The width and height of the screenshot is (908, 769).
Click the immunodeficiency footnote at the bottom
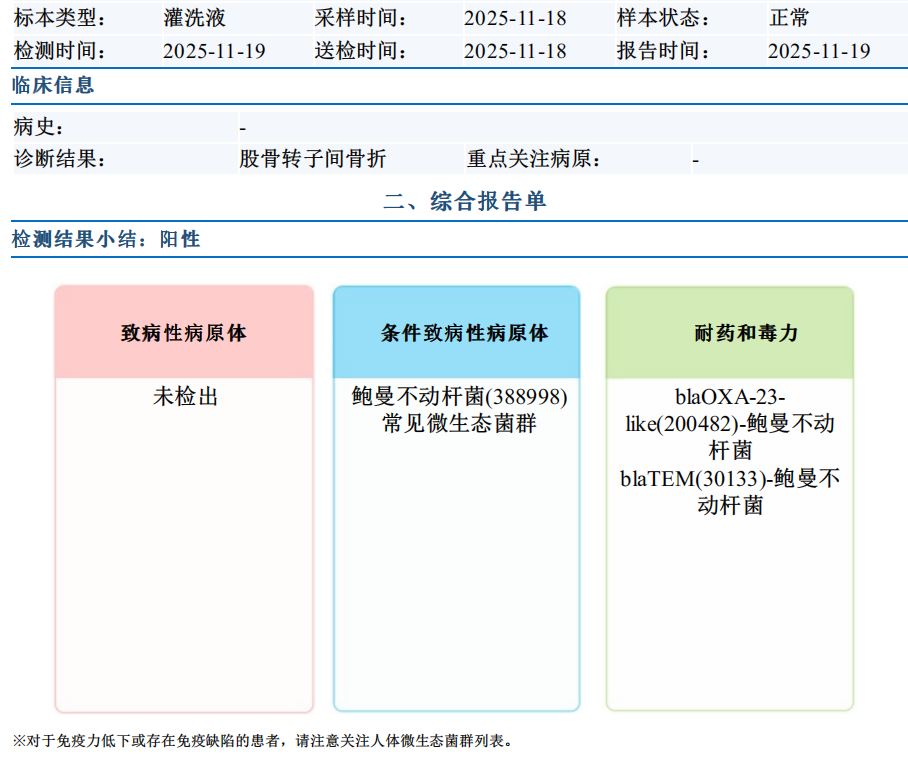263,742
